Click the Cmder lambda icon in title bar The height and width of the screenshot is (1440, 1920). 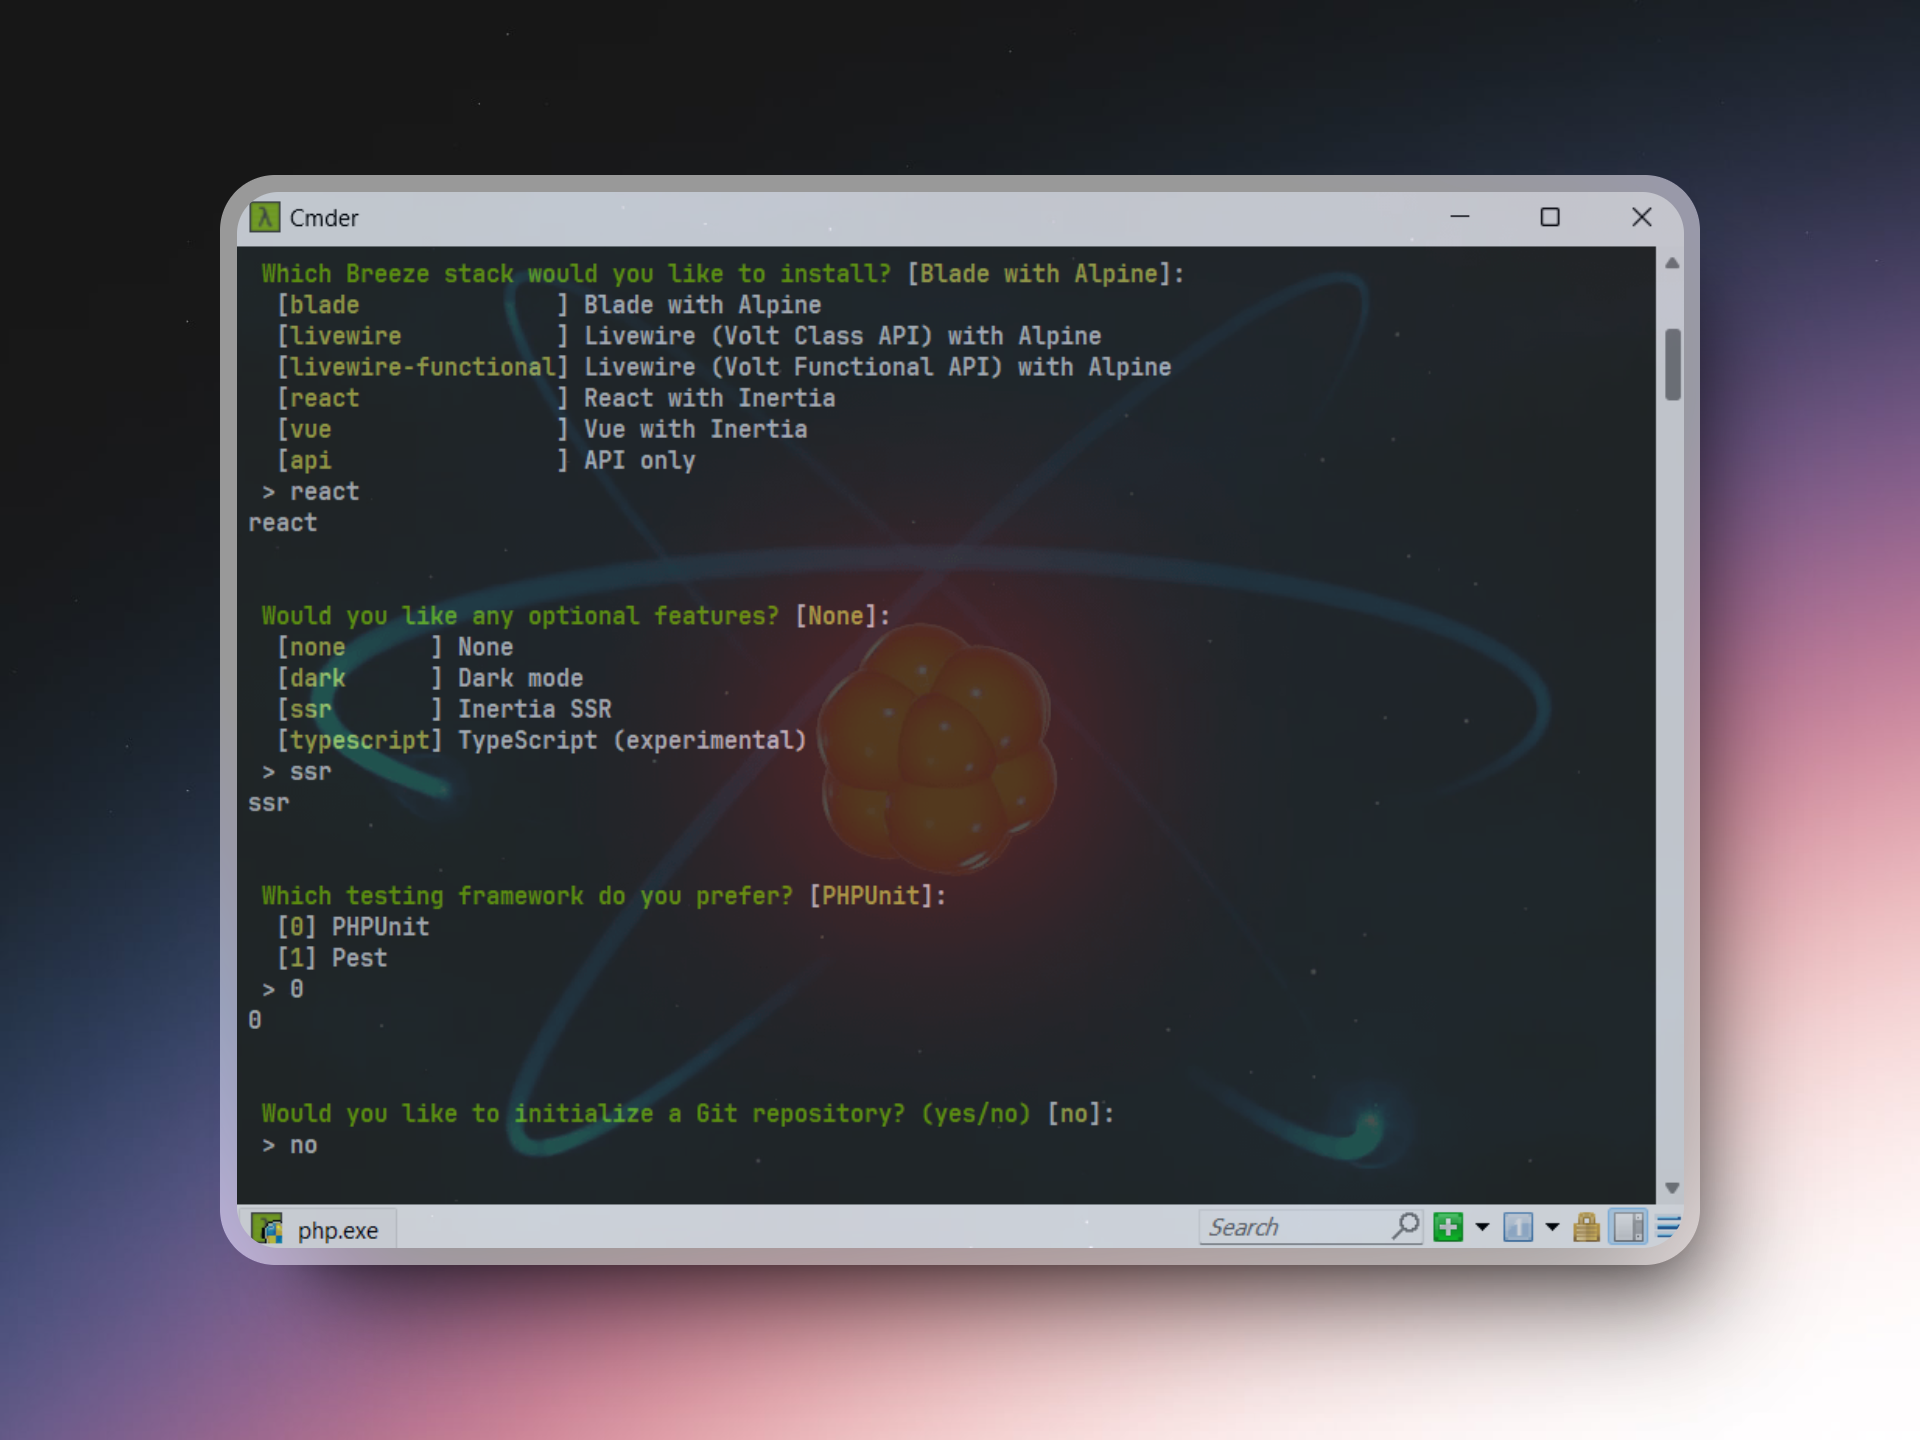265,217
